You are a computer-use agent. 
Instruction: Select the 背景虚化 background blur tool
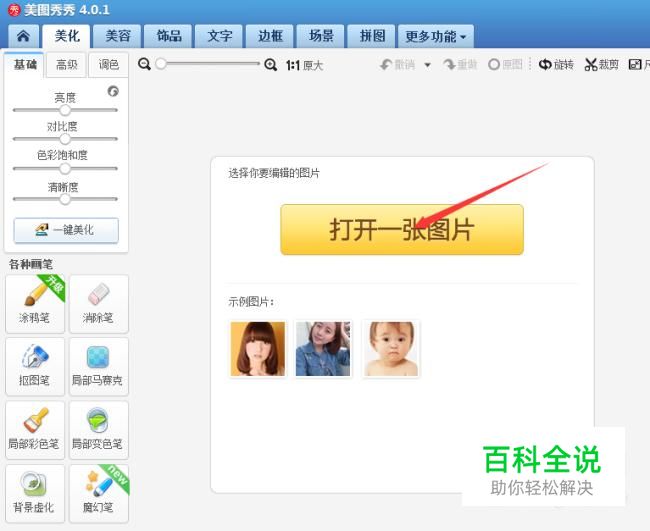35,493
